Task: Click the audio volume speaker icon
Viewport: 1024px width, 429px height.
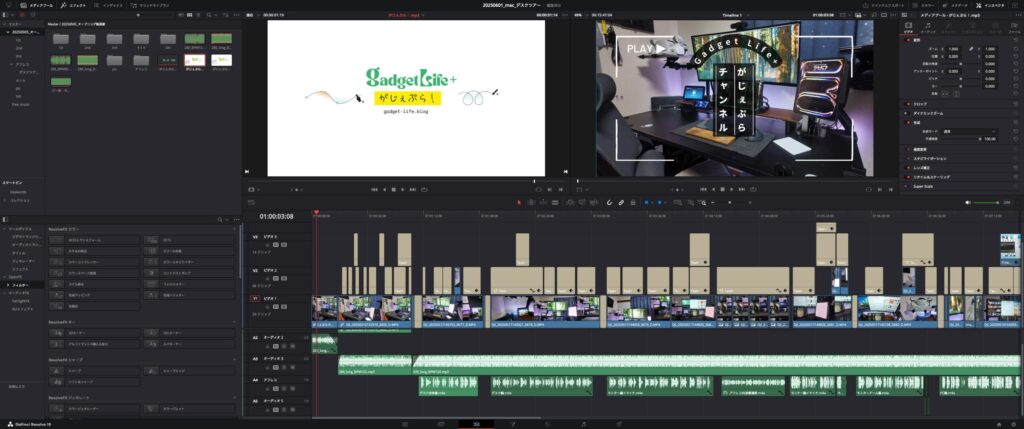Action: pos(968,202)
